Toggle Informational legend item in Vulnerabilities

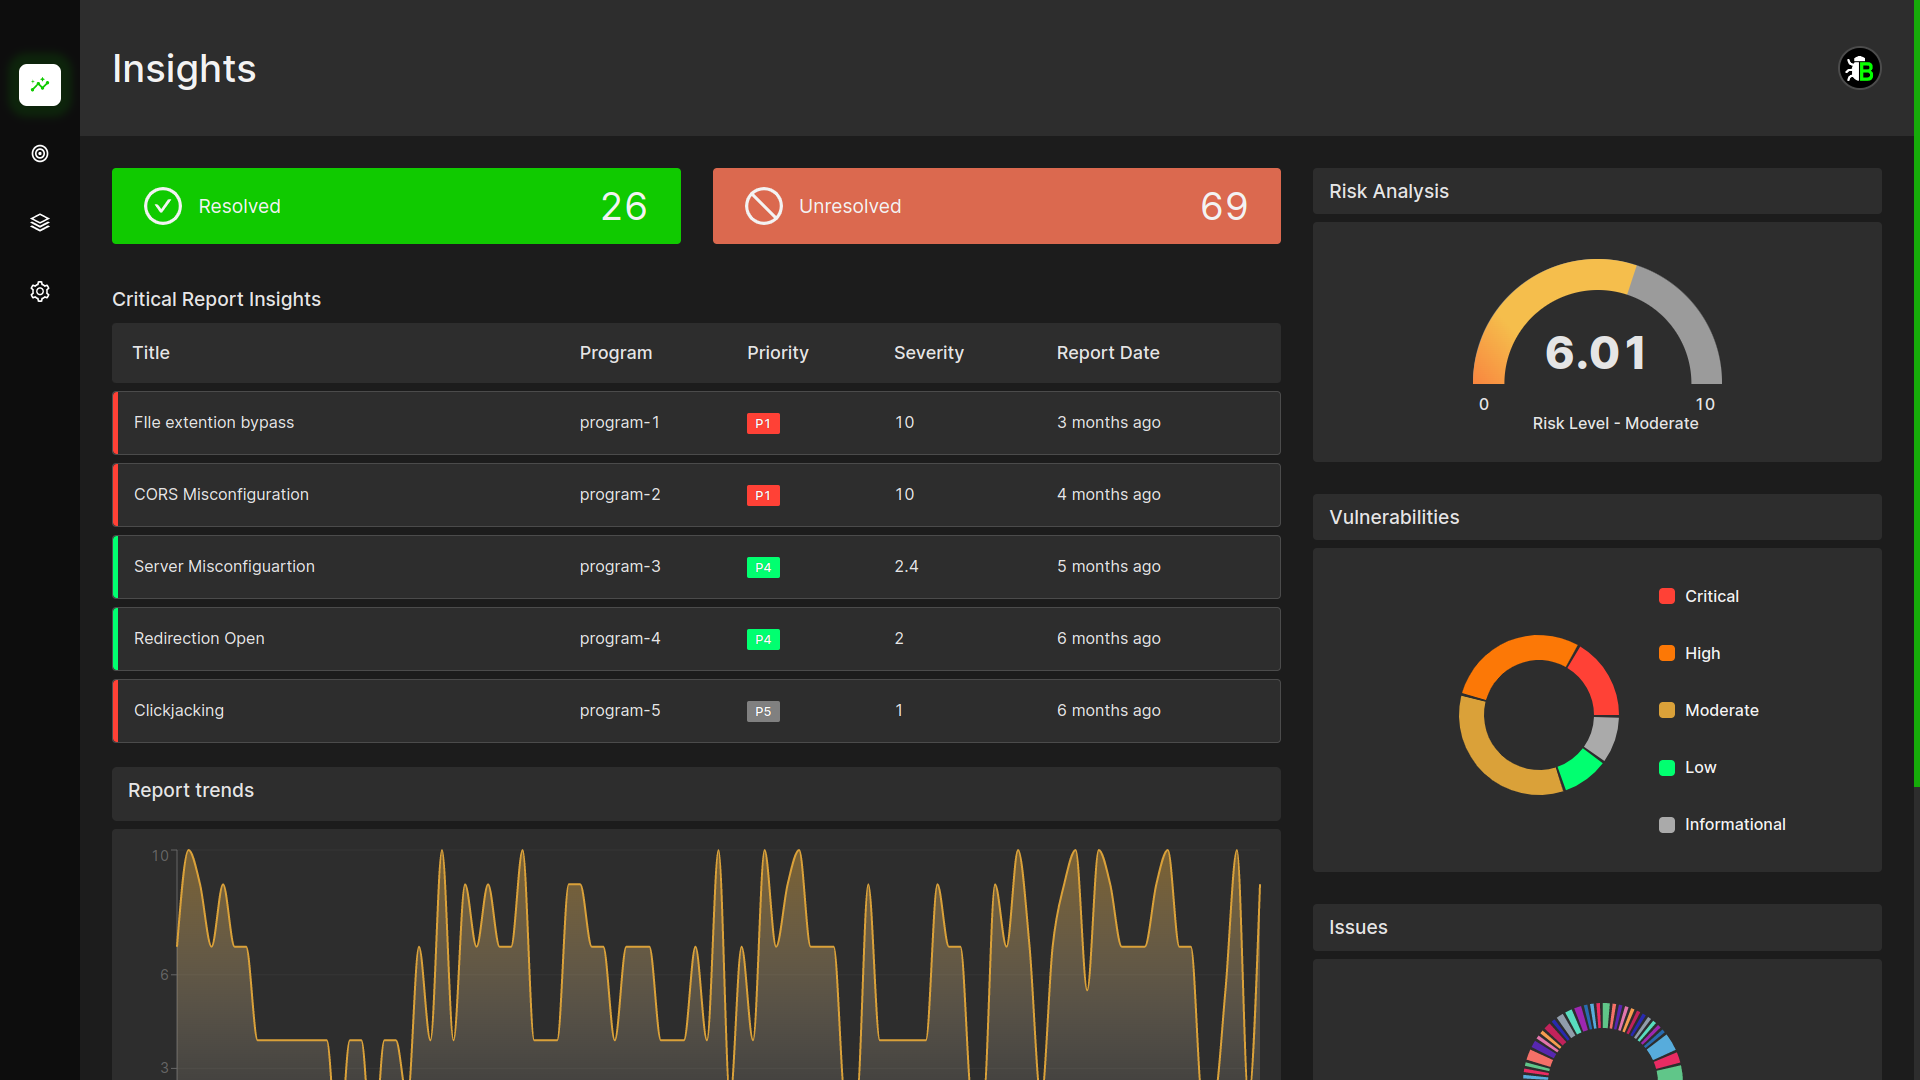(x=1734, y=824)
